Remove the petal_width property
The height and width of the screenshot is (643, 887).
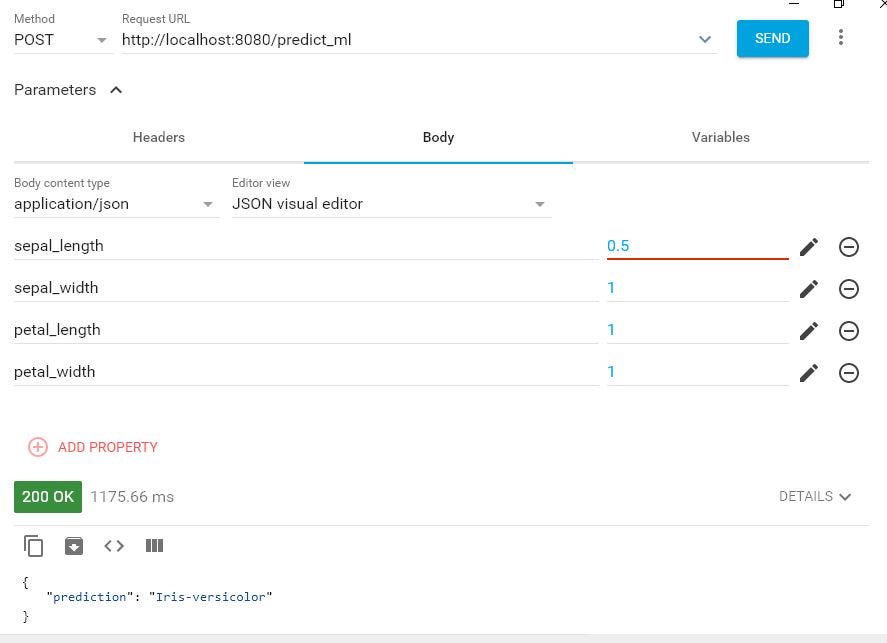849,373
